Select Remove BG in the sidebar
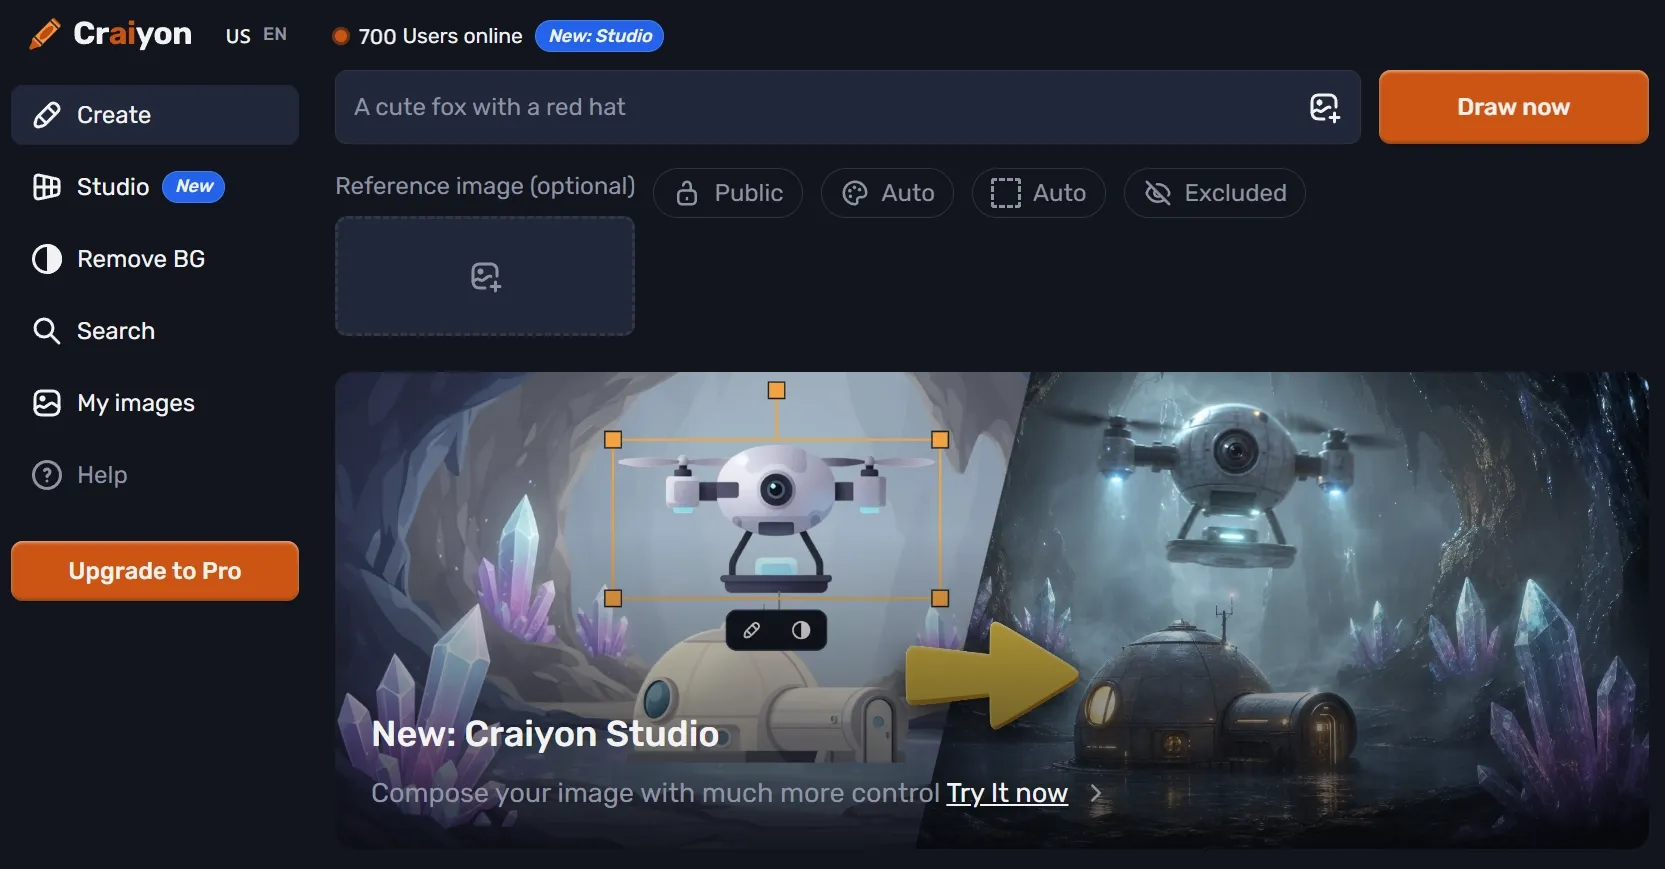The height and width of the screenshot is (869, 1665). (x=155, y=259)
